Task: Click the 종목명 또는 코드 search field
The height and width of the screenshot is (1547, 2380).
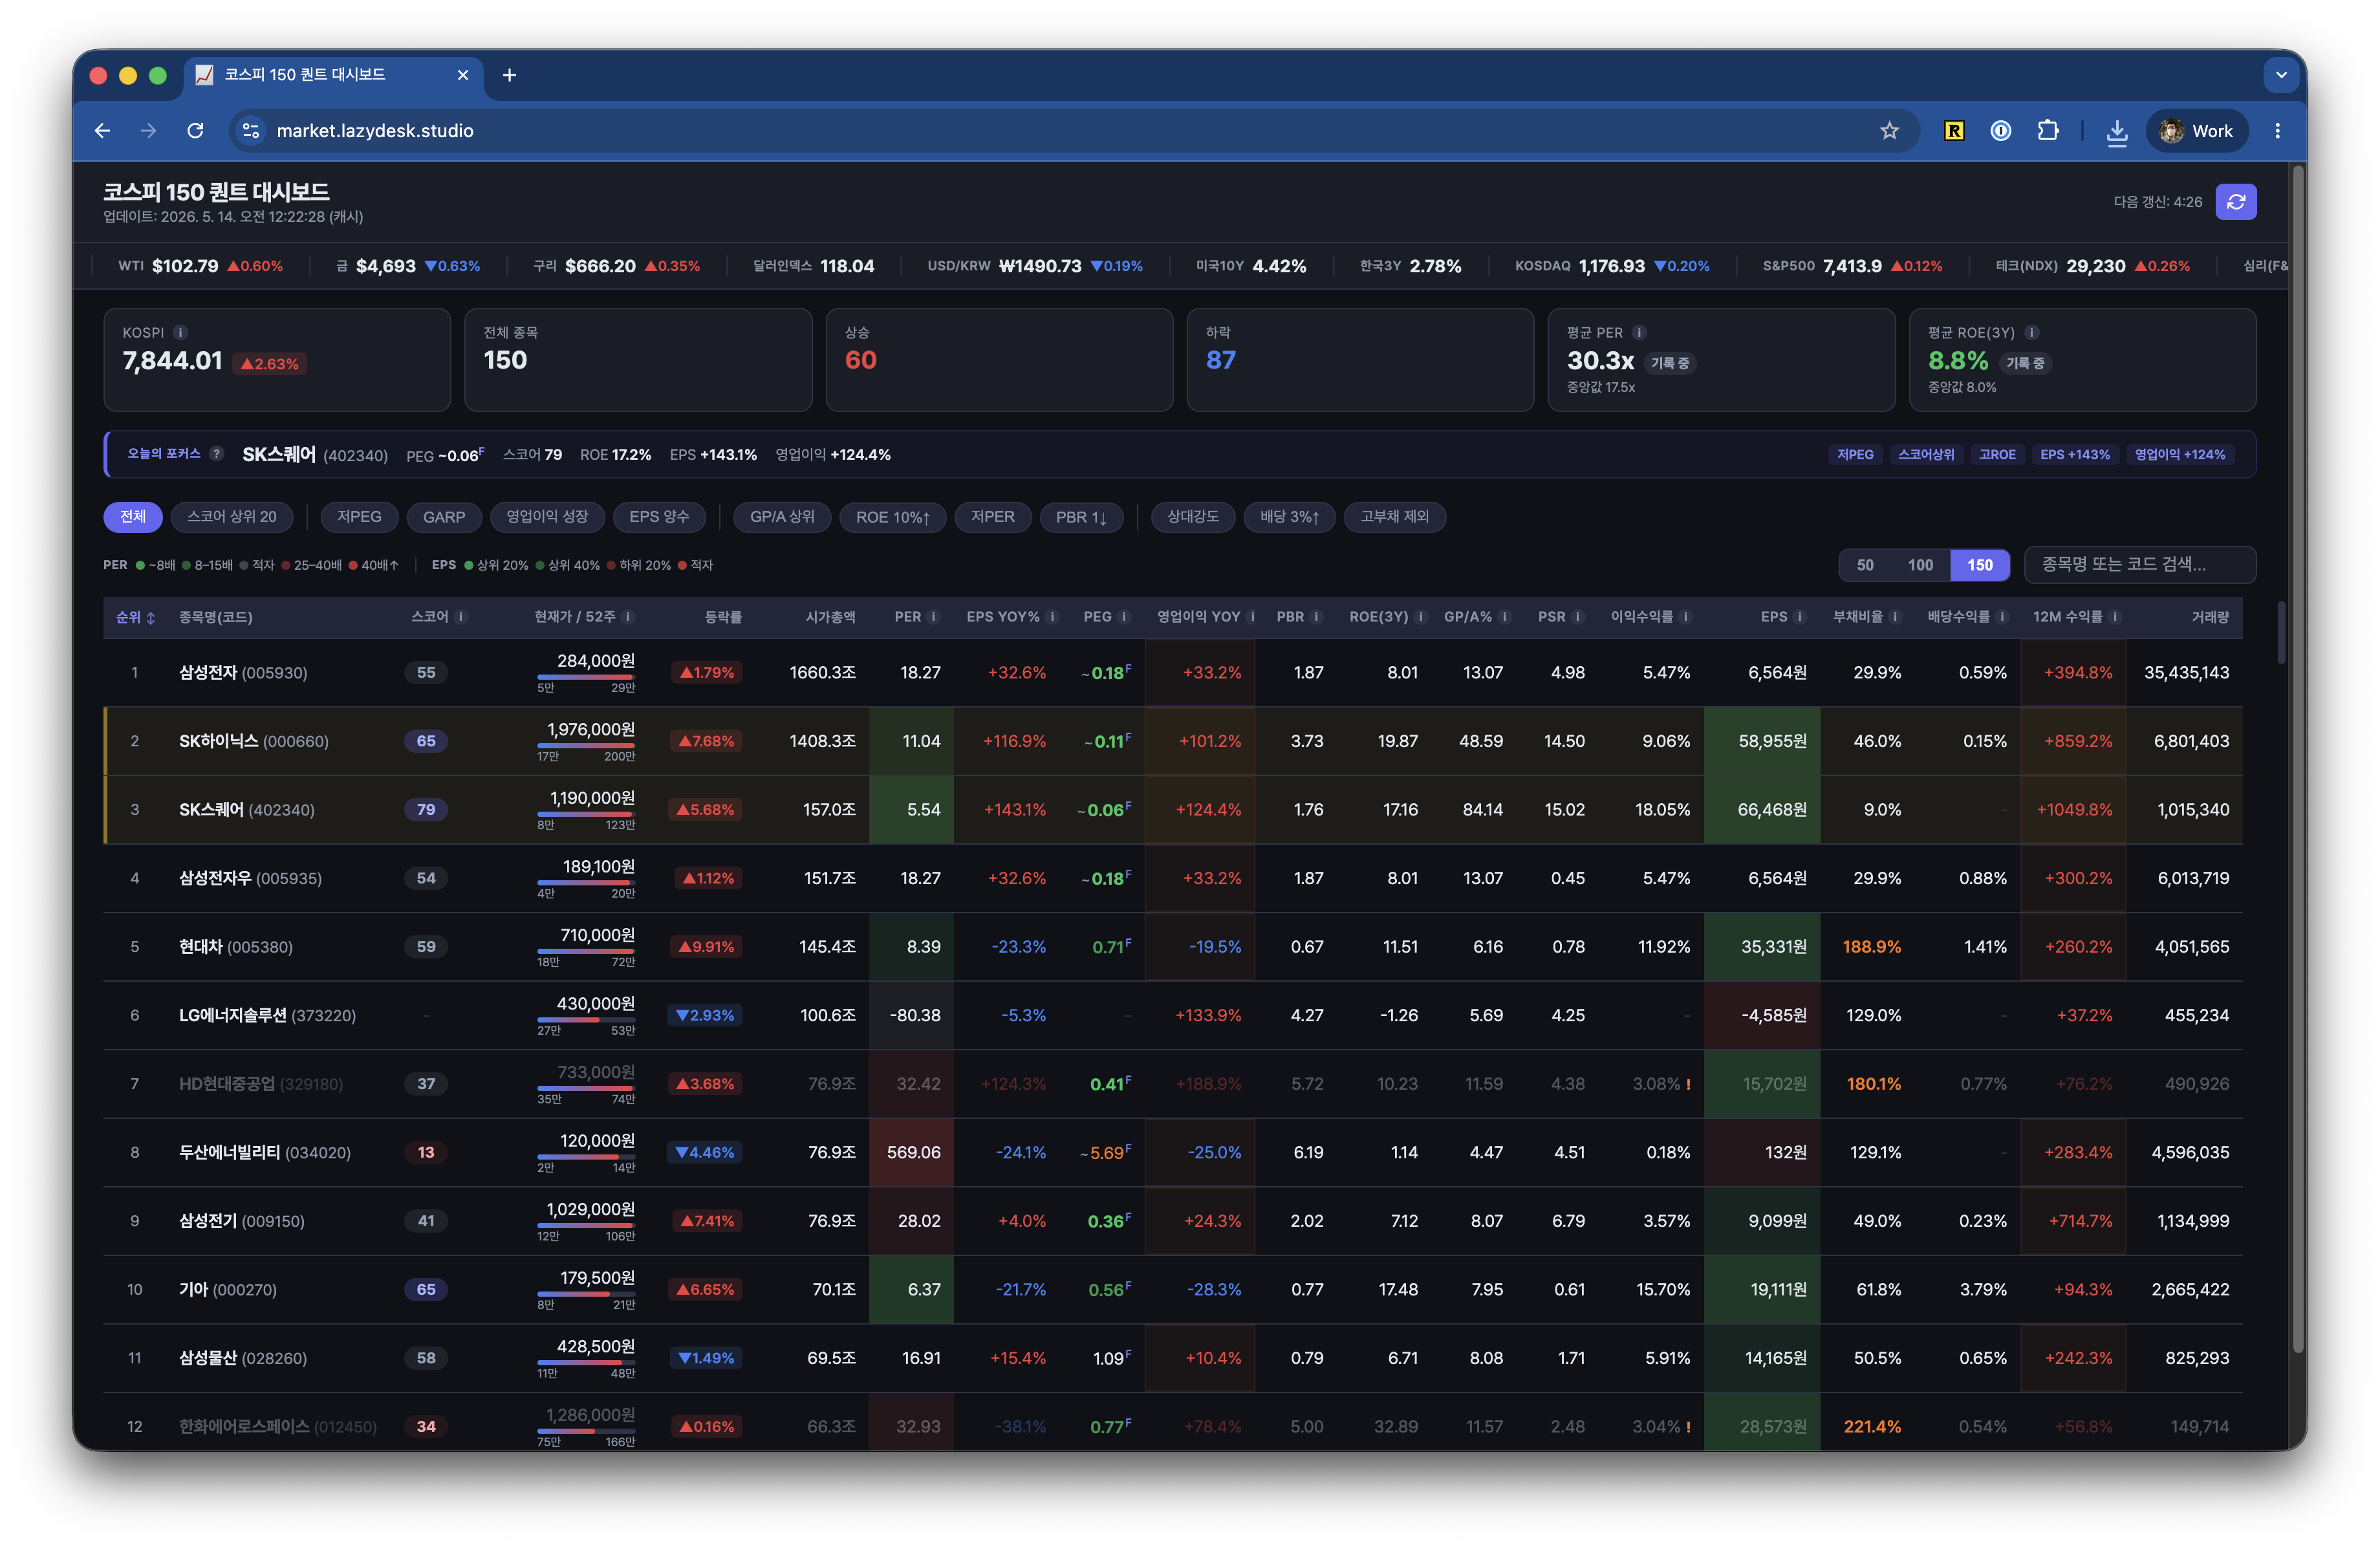Action: click(2139, 565)
